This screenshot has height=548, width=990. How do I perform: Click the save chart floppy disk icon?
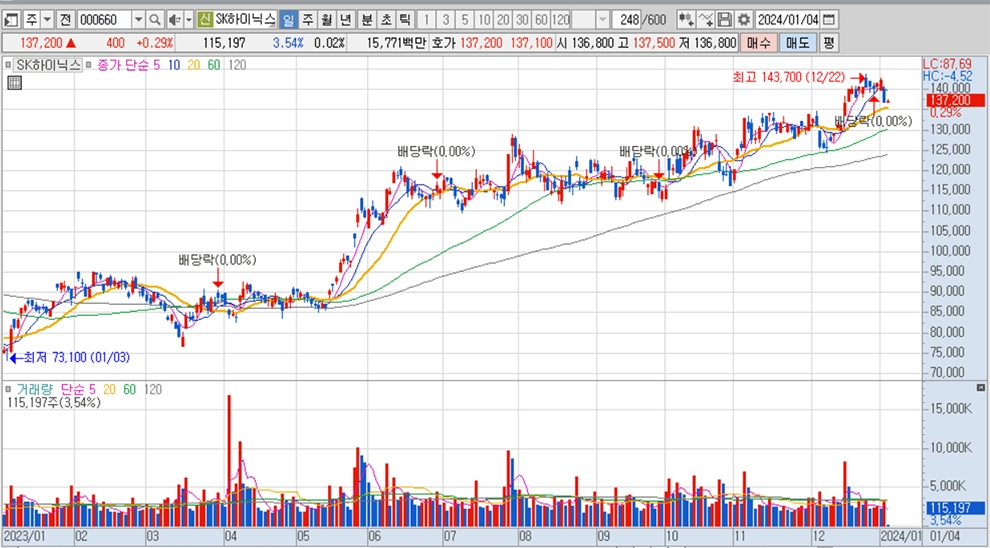tap(725, 20)
